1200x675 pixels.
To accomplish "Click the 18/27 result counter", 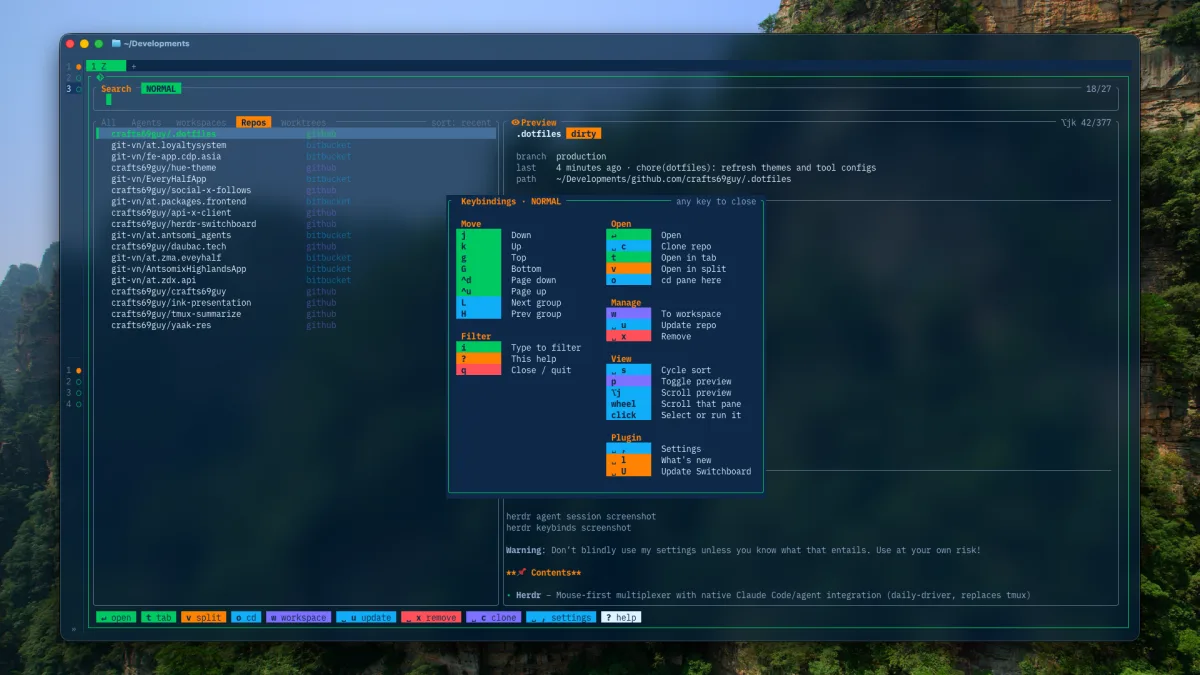I will click(1098, 89).
